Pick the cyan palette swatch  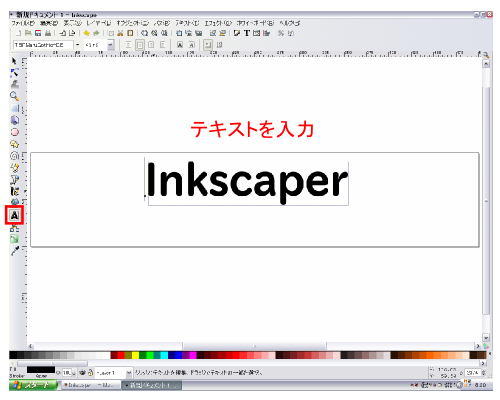click(x=164, y=355)
